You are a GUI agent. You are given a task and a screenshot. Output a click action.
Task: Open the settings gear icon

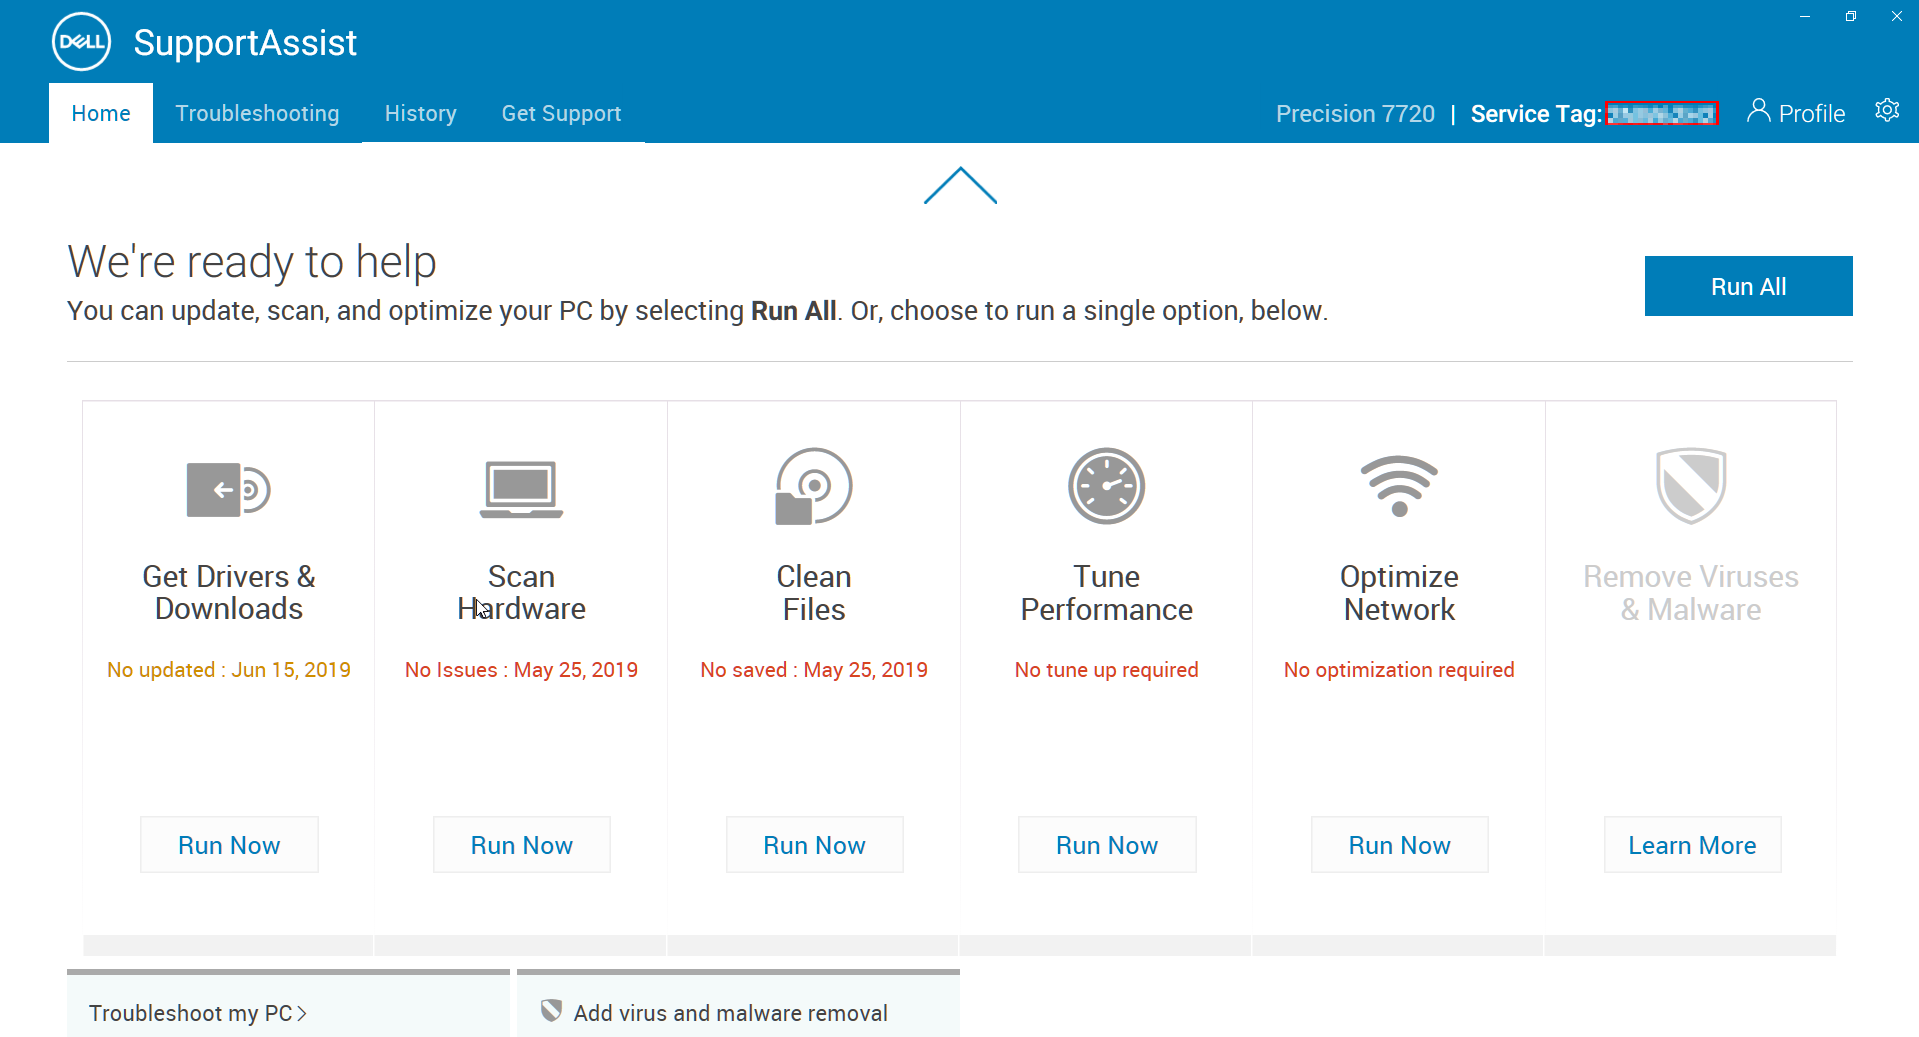pos(1886,110)
